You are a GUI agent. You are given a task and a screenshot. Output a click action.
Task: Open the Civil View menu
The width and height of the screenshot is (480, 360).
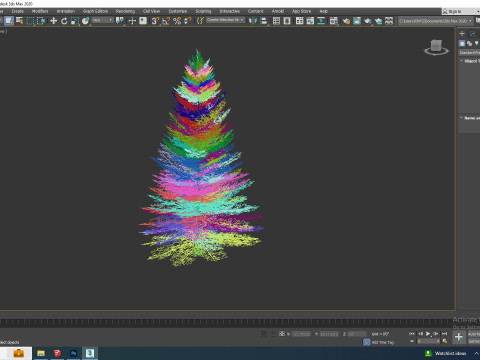click(x=151, y=11)
